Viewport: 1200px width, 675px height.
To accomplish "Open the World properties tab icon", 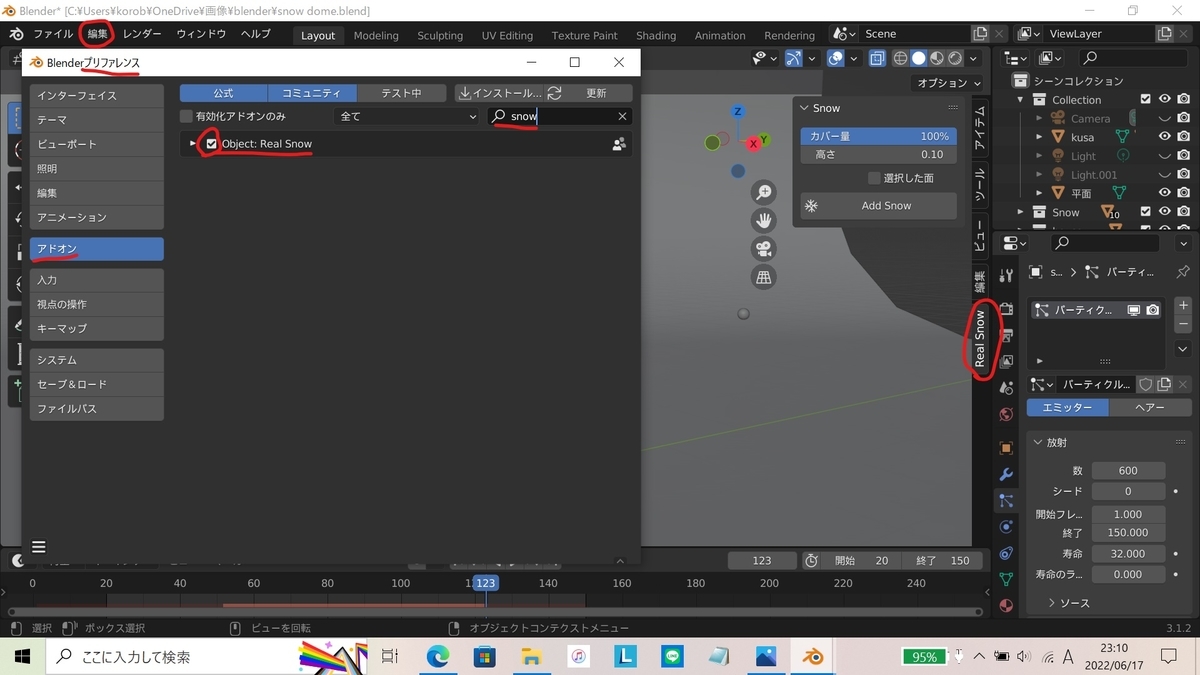I will [1006, 414].
